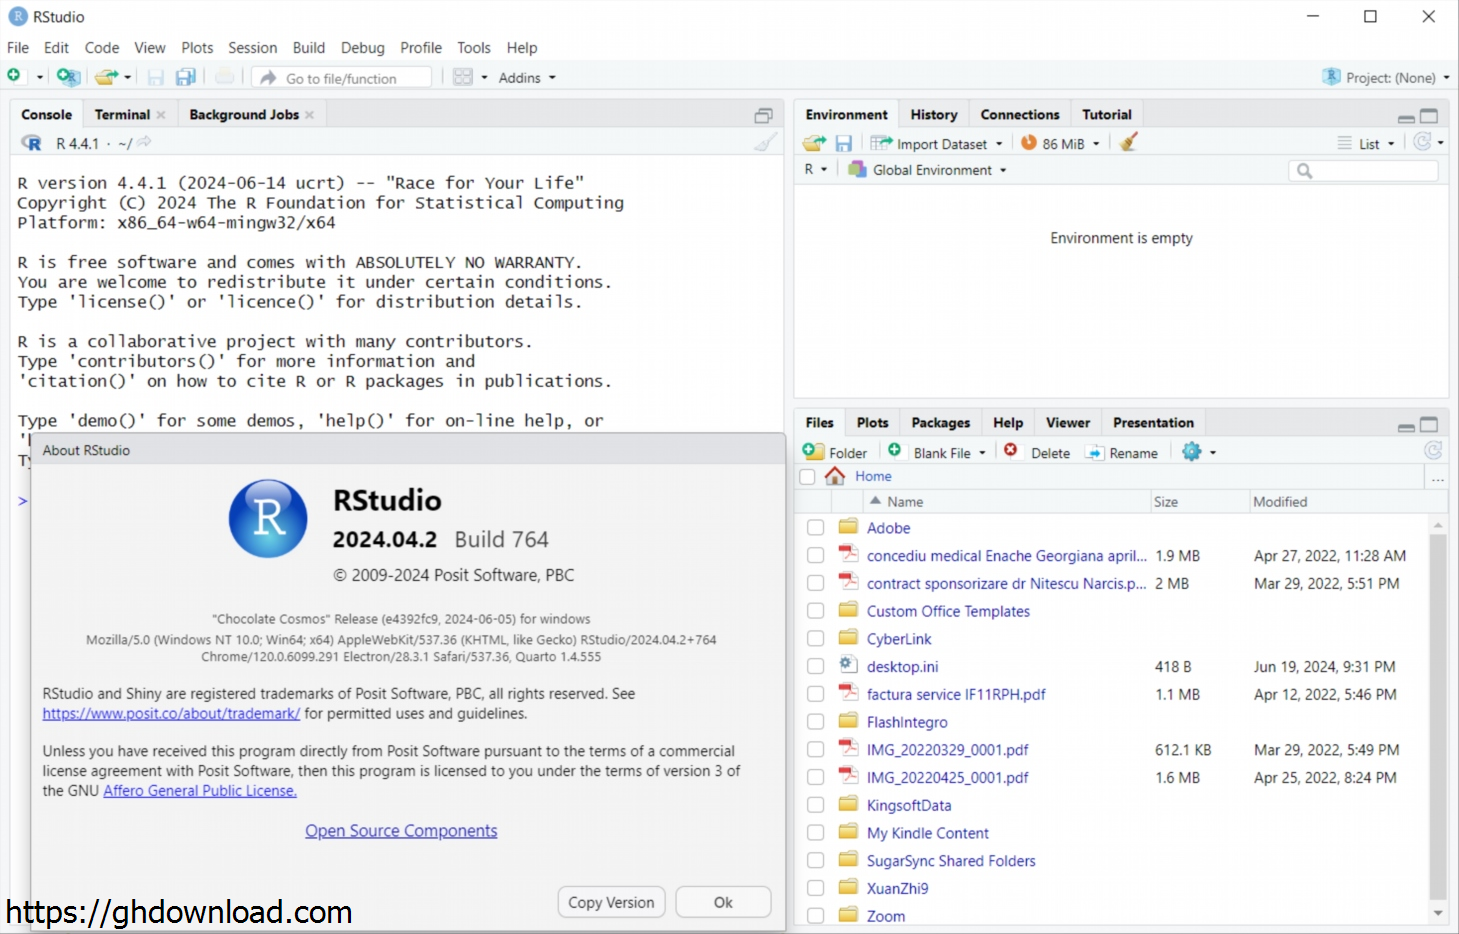Open the Adobe folder link

[888, 528]
